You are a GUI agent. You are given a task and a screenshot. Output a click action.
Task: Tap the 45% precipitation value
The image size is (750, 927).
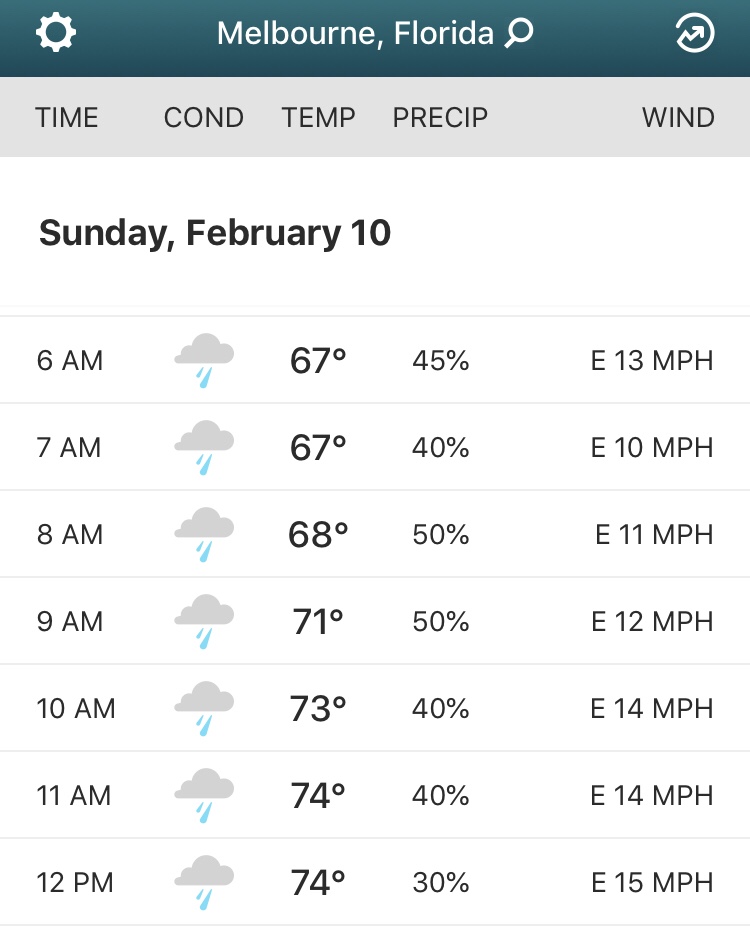tap(441, 361)
